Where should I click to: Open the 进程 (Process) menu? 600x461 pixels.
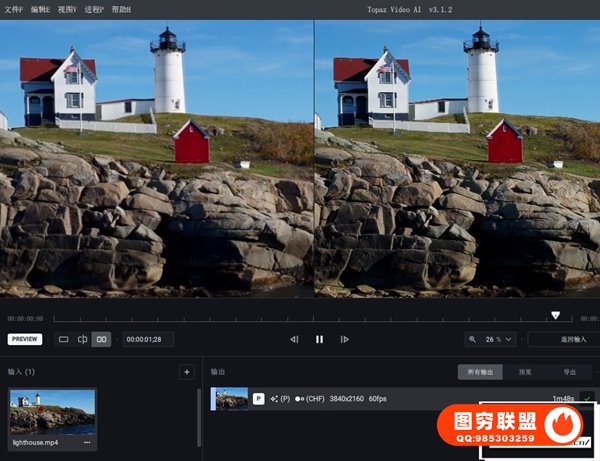pyautogui.click(x=95, y=9)
